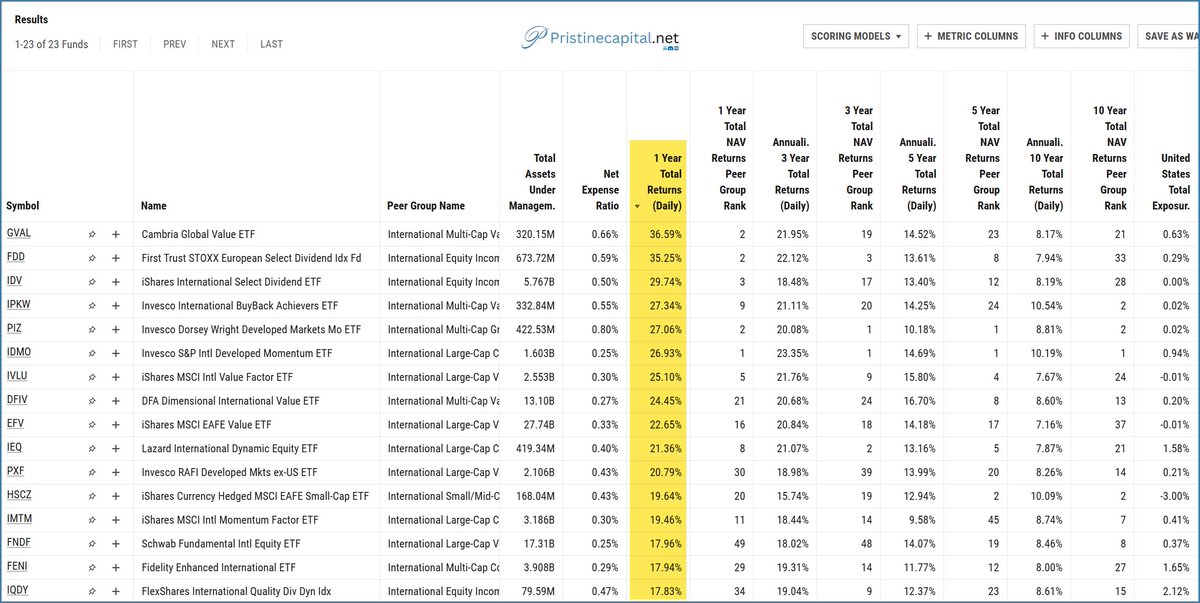Open the Pristinecapital.net logo link
1200x603 pixels.
pos(601,38)
